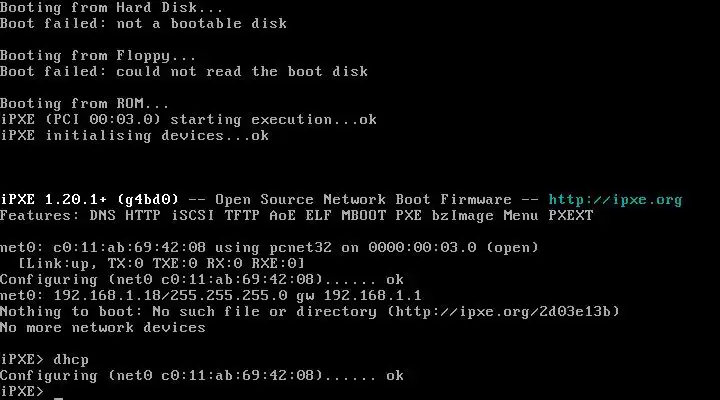Click the gateway address 192.168.1.1
Image resolution: width=720 pixels, height=400 pixels.
click(x=372, y=296)
